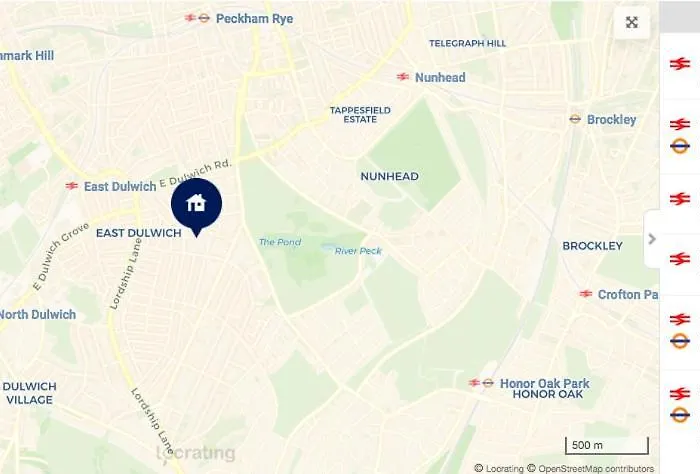Click The Pond label in park
The width and height of the screenshot is (700, 474).
pos(280,242)
